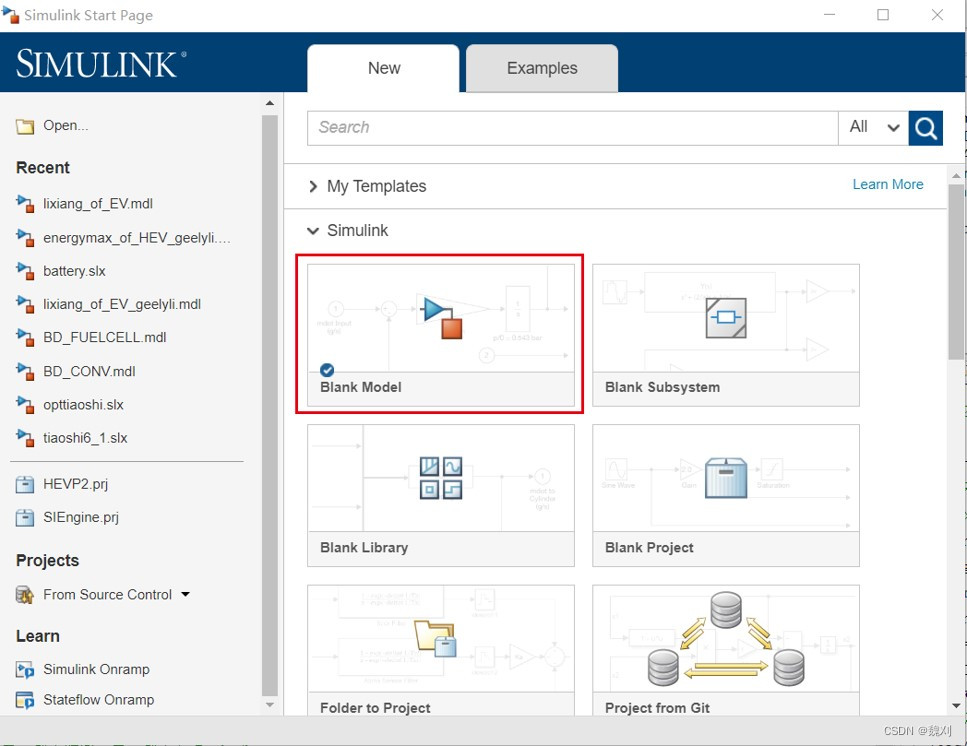The height and width of the screenshot is (746, 967).
Task: Open recent file BD_FUELCELL.mdl
Action: click(x=105, y=337)
